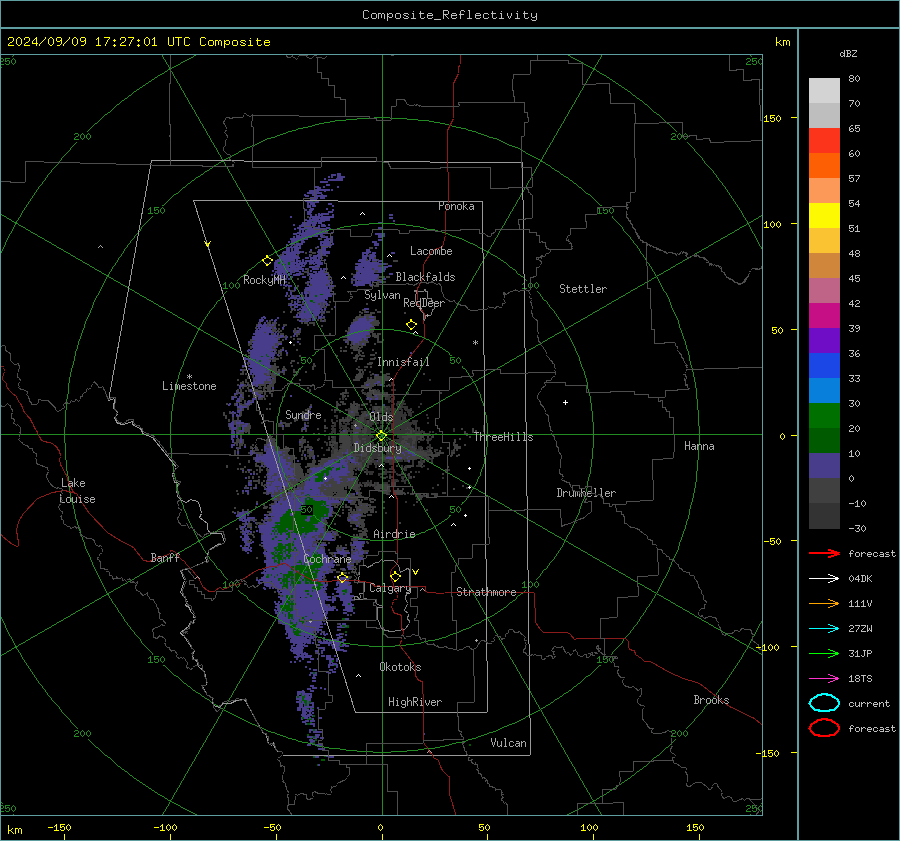Click the Cochrane map label
Viewport: 900px width, 841px height.
click(327, 559)
